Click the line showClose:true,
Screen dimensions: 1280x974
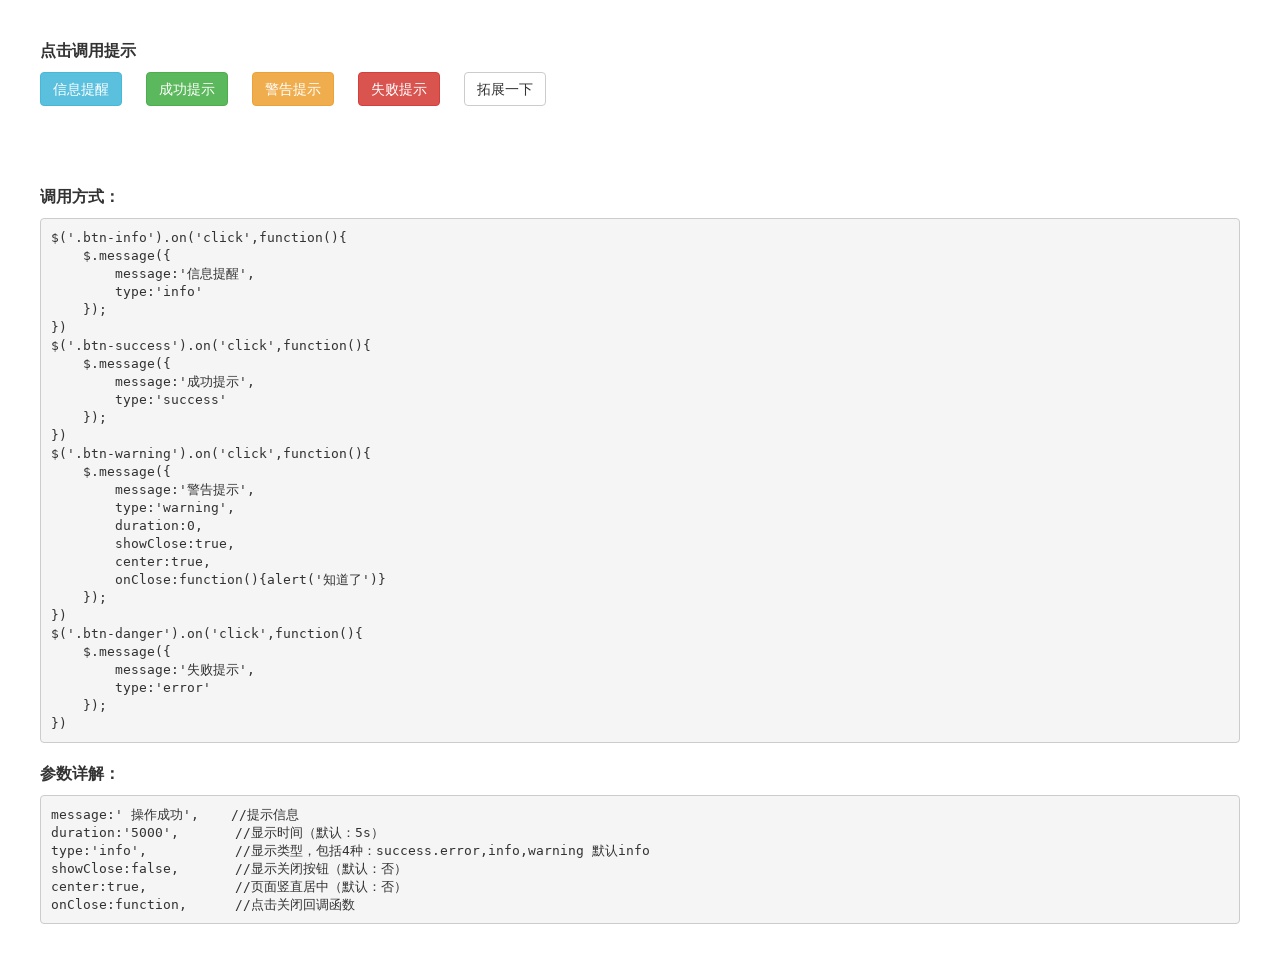tap(175, 544)
